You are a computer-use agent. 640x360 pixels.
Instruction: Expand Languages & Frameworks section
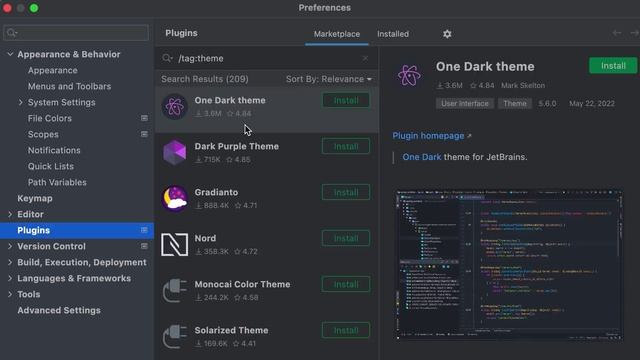point(10,278)
